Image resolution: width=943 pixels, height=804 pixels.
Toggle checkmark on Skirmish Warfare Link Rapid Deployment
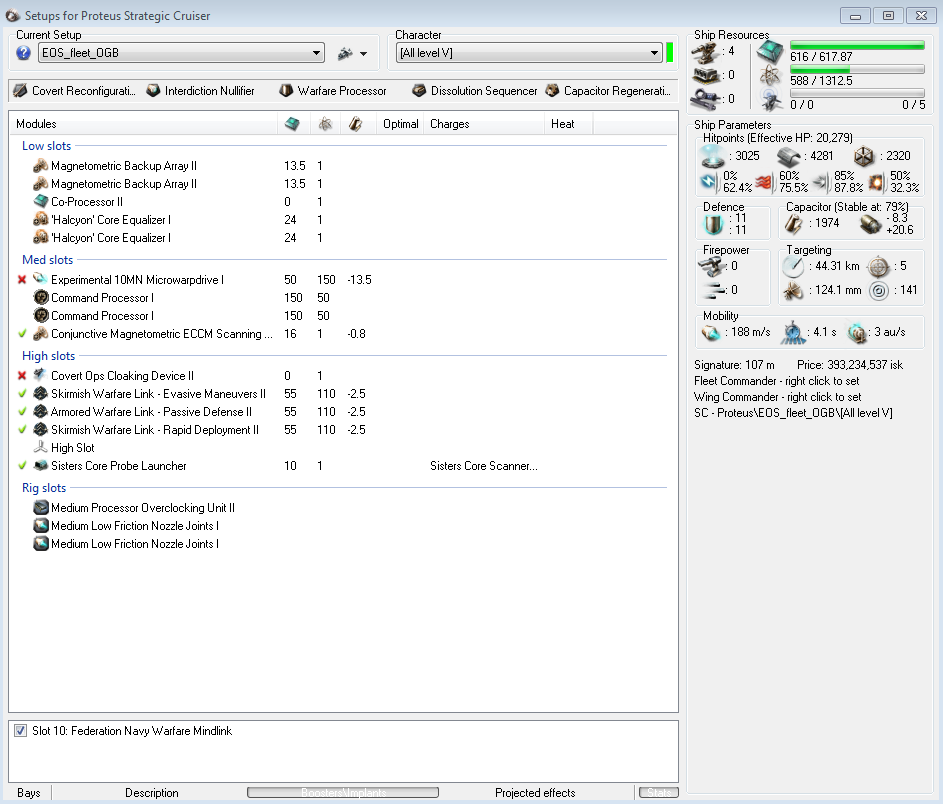pyautogui.click(x=22, y=429)
